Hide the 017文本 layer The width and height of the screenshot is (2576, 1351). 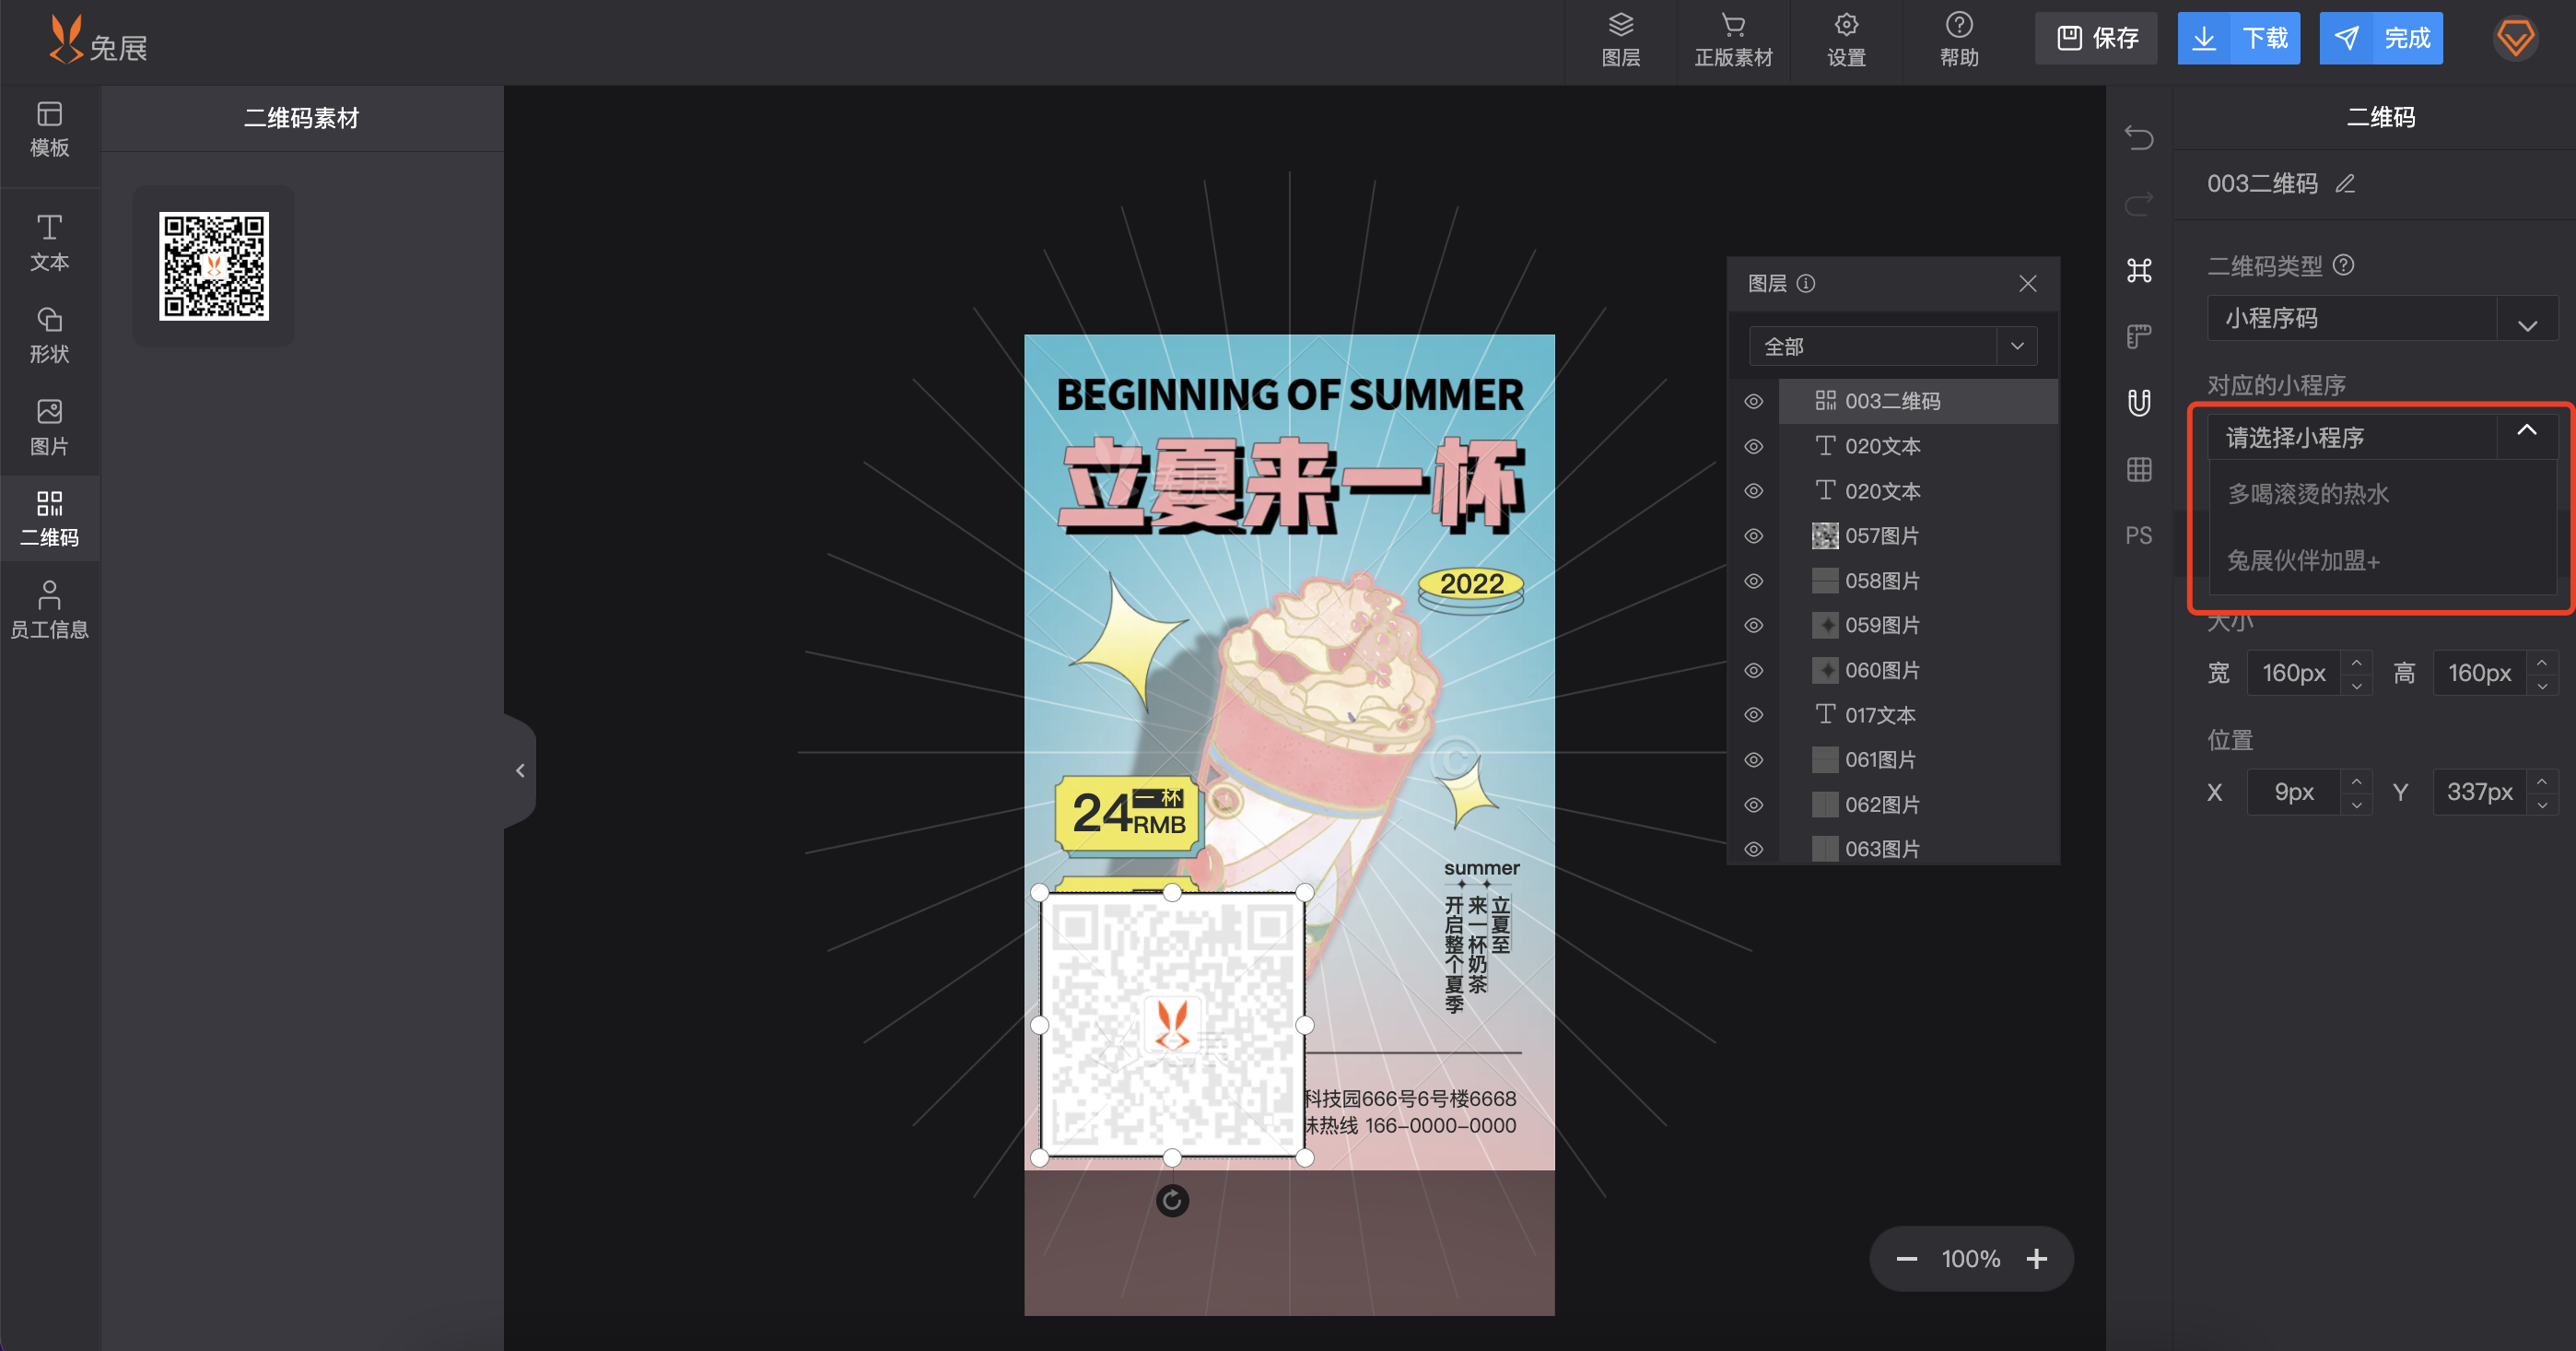(x=1754, y=715)
